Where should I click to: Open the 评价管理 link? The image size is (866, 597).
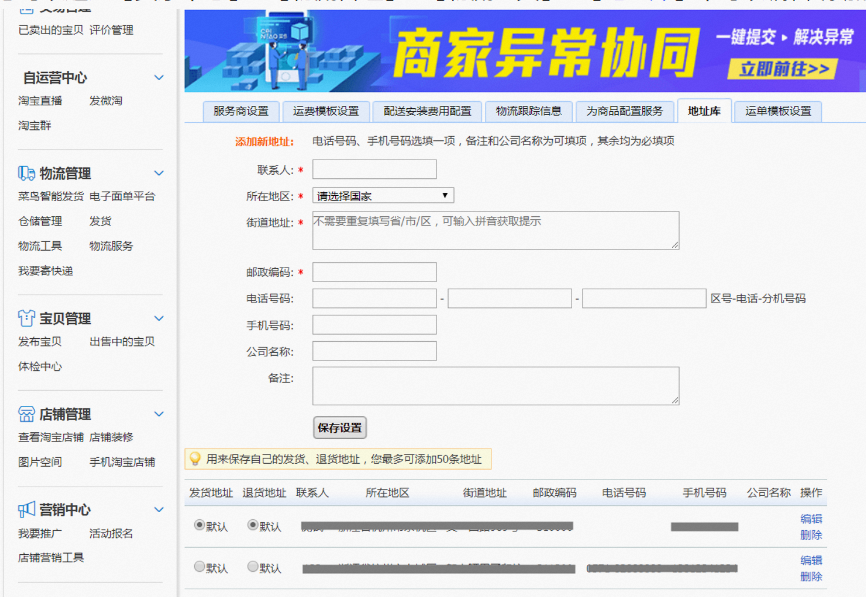(x=112, y=30)
